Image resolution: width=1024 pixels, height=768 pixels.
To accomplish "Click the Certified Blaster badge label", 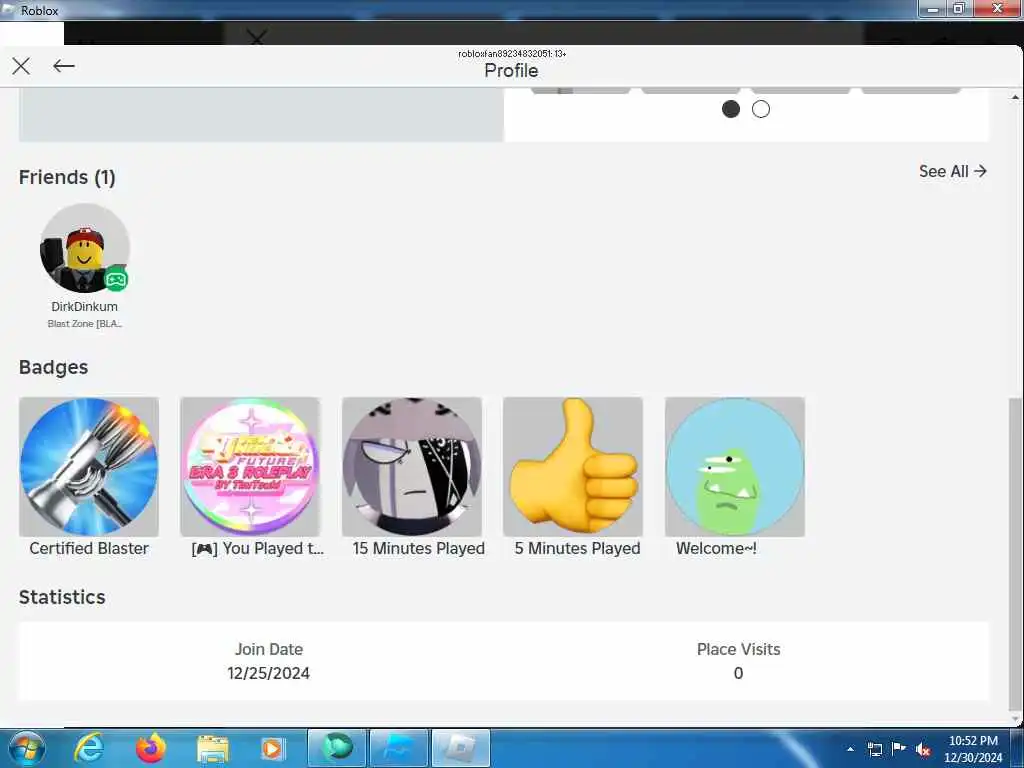I will [89, 549].
